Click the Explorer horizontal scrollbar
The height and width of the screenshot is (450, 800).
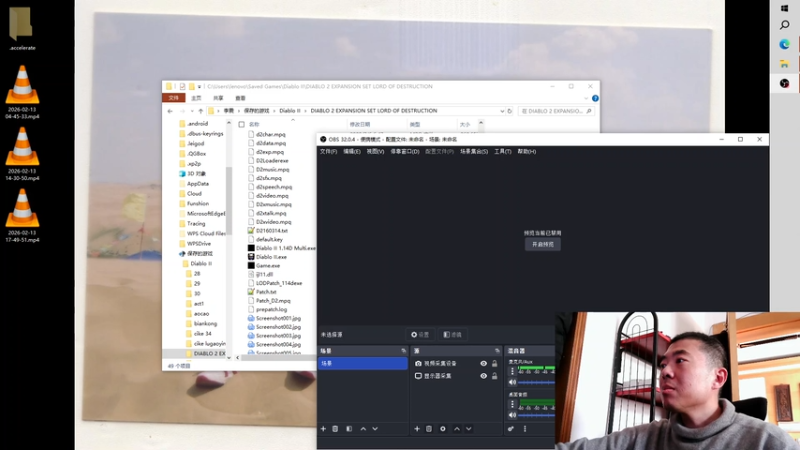pos(278,358)
